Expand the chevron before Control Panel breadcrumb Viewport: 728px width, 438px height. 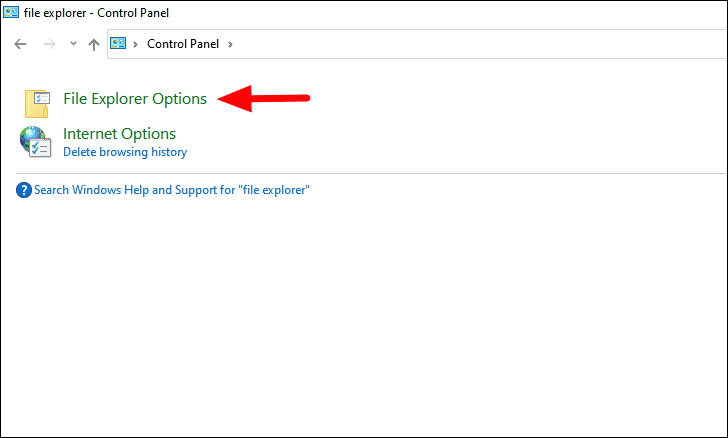[x=136, y=44]
